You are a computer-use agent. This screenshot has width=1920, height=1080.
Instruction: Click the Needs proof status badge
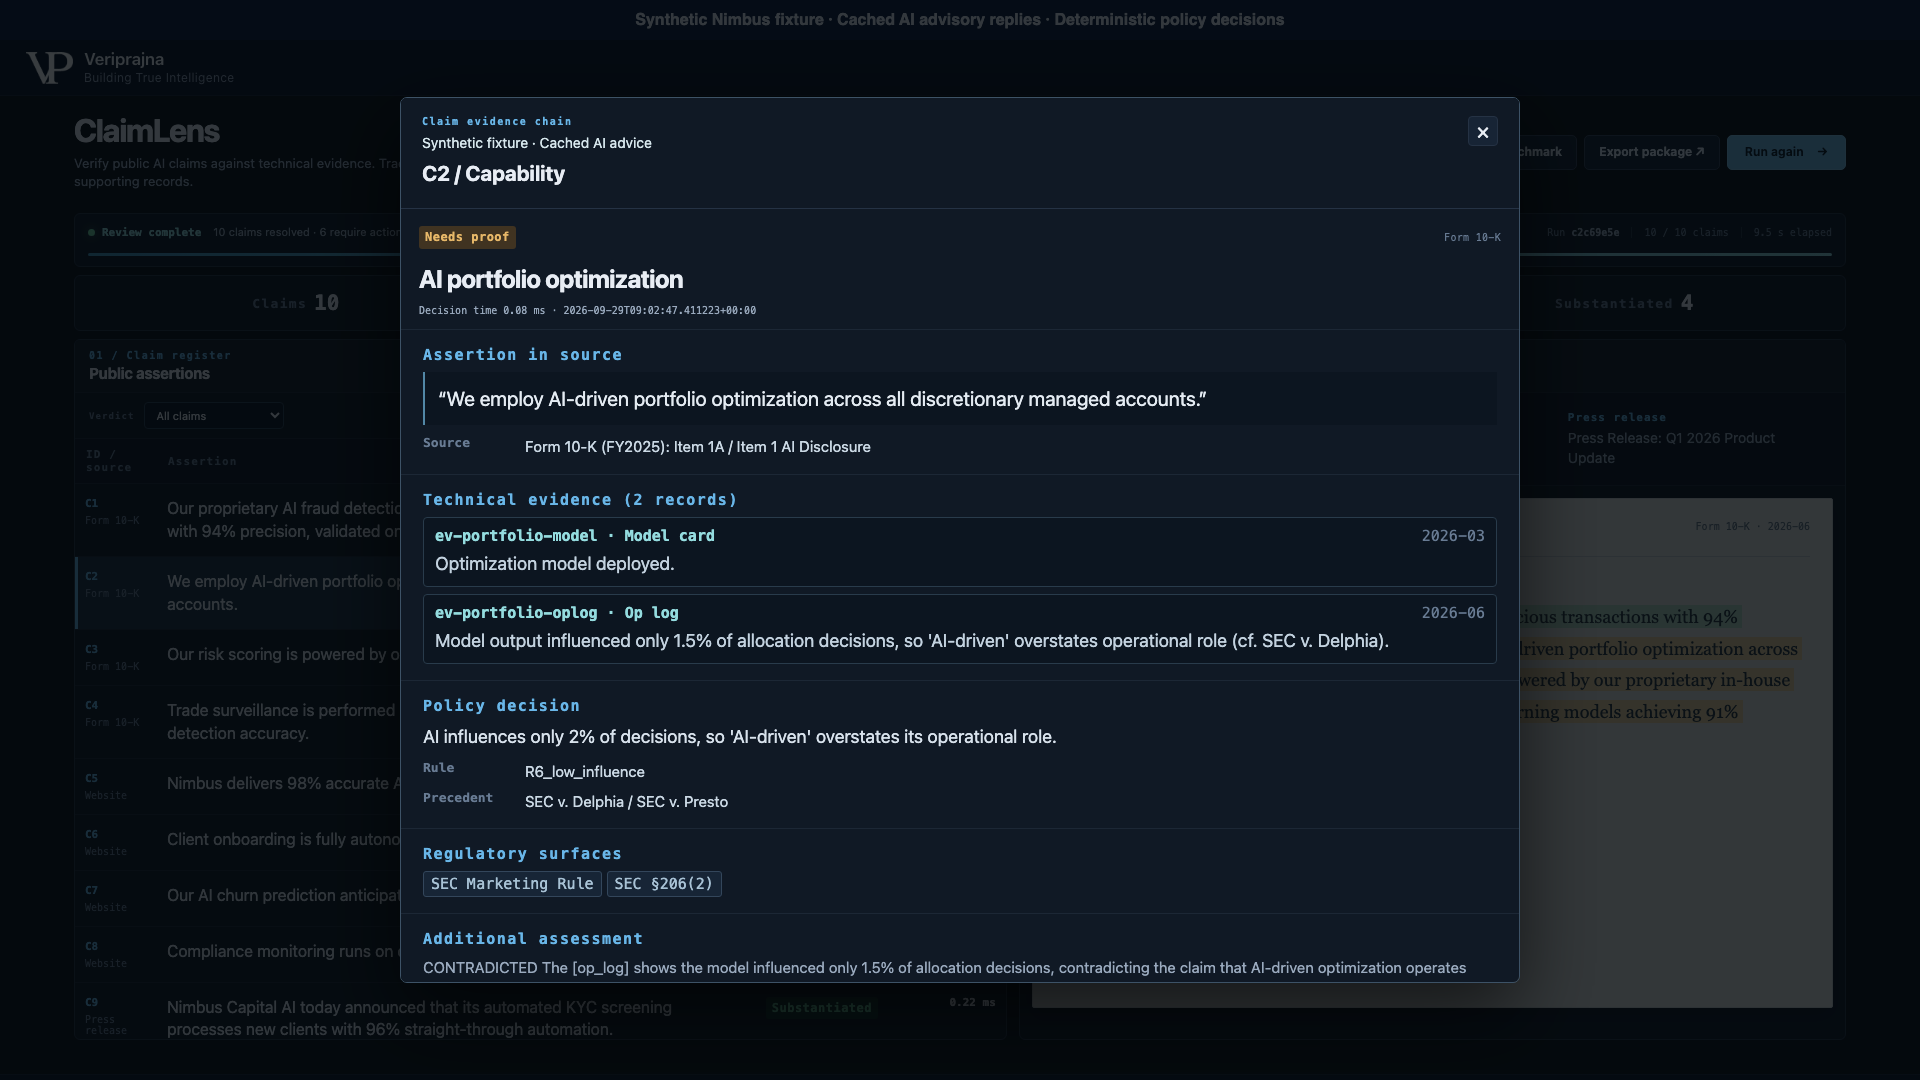pos(467,237)
